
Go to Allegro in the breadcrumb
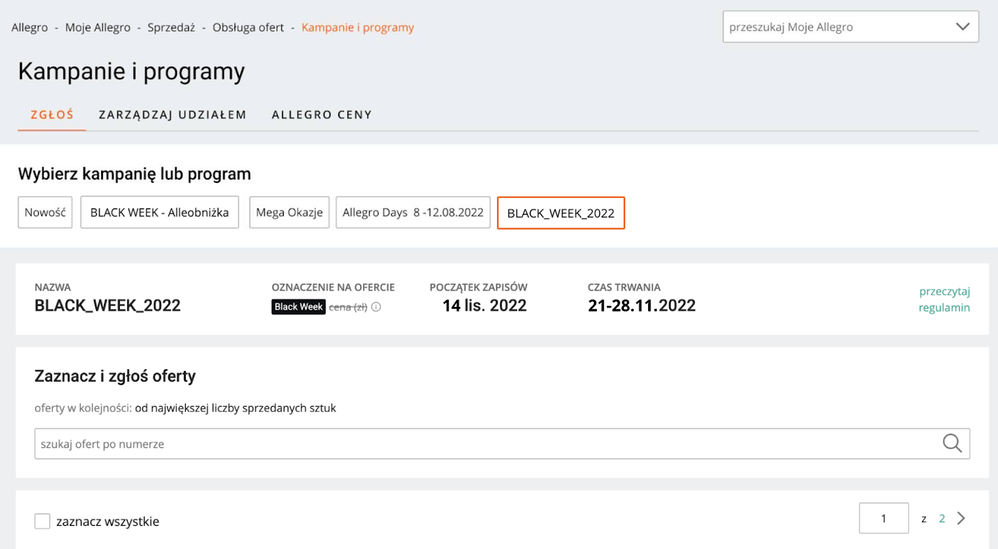[30, 27]
